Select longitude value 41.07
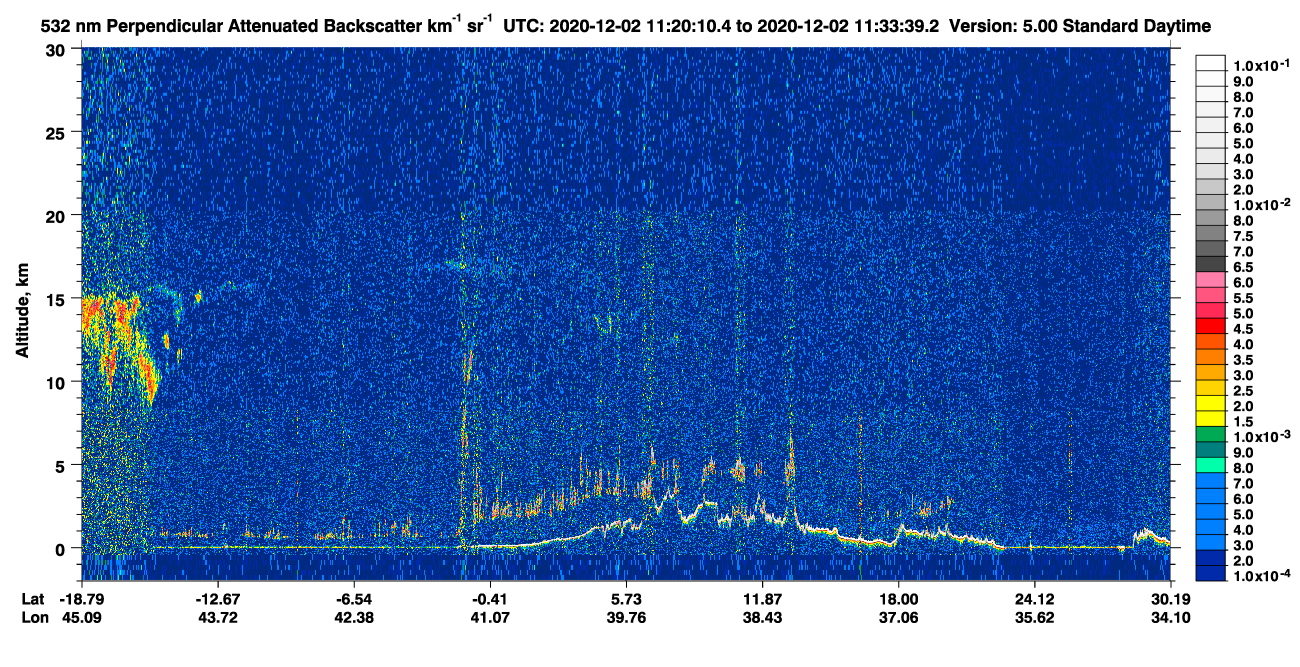The width and height of the screenshot is (1300, 667). [x=489, y=618]
